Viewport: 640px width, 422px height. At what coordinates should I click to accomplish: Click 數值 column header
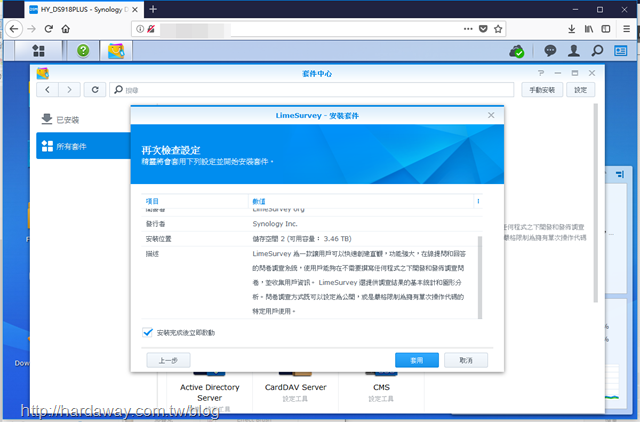[361, 201]
